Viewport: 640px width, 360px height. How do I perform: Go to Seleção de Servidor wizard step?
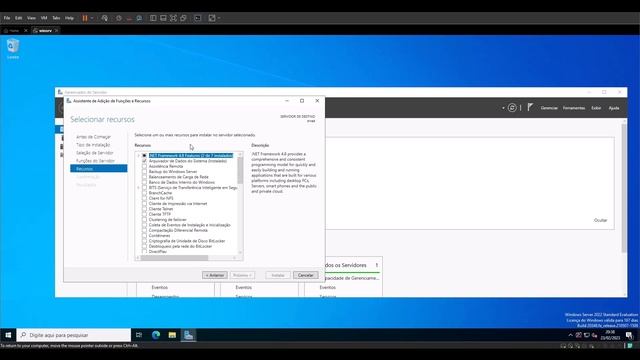coord(95,153)
